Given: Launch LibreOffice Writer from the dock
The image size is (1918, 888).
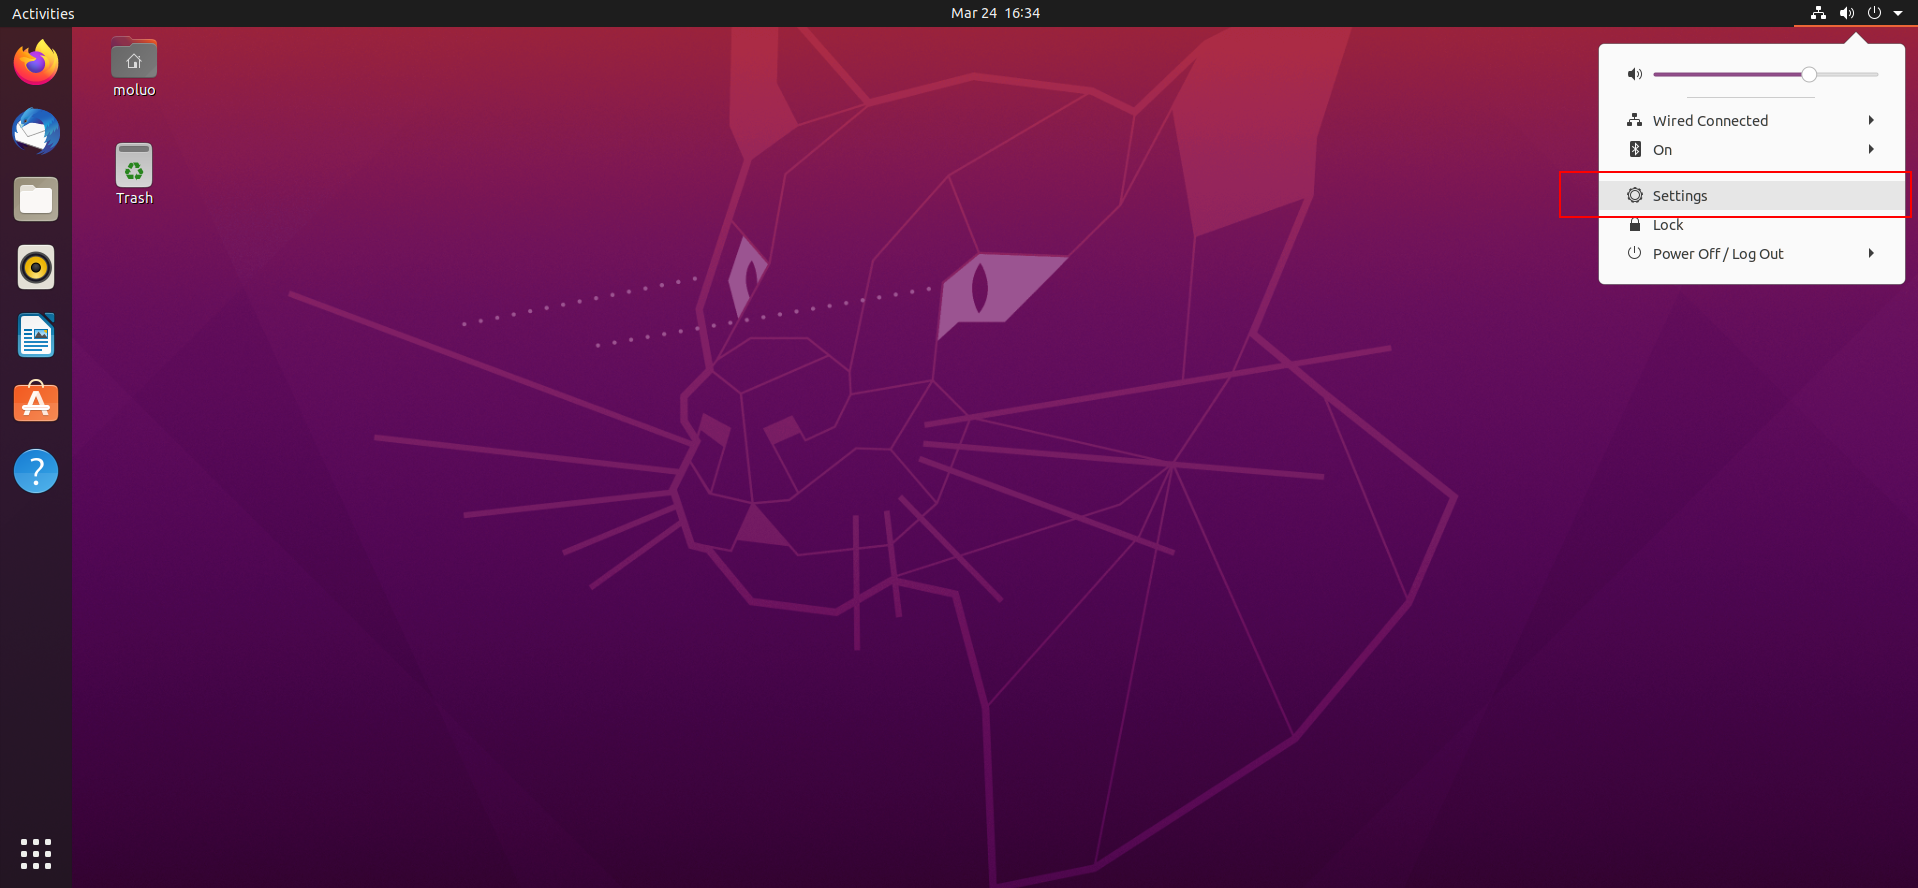Looking at the screenshot, I should click(x=36, y=335).
